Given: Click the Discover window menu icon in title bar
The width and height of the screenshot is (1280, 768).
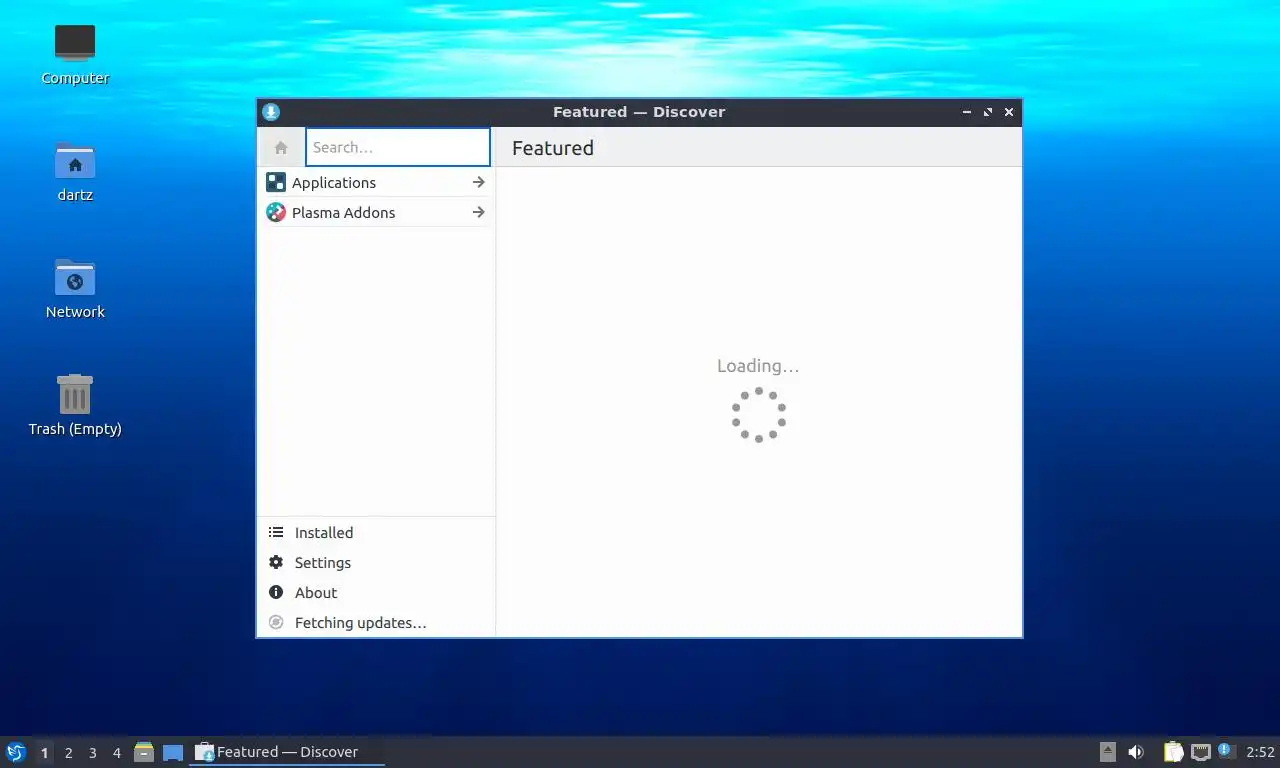Looking at the screenshot, I should 271,112.
